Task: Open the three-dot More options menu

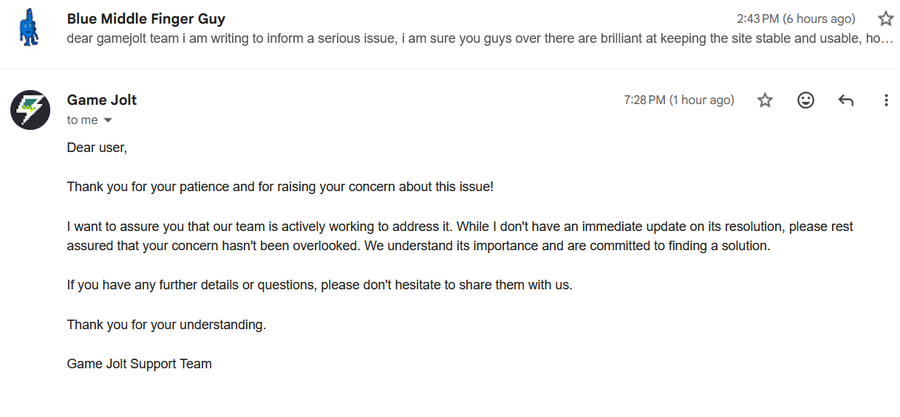Action: [x=886, y=100]
